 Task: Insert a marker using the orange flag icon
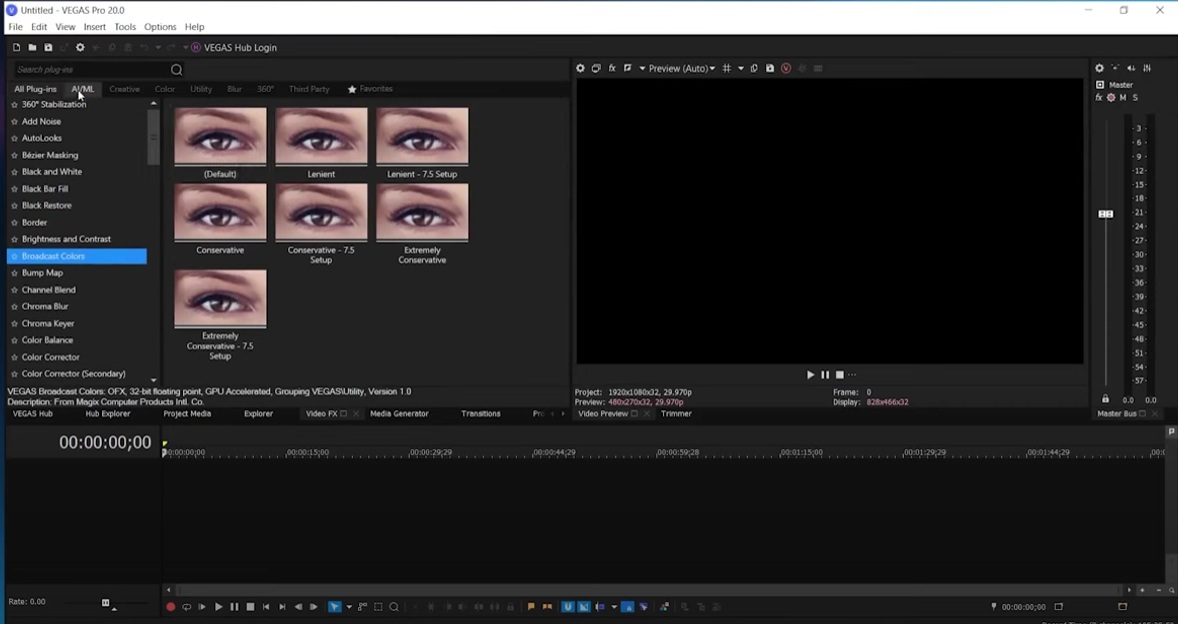[x=530, y=607]
